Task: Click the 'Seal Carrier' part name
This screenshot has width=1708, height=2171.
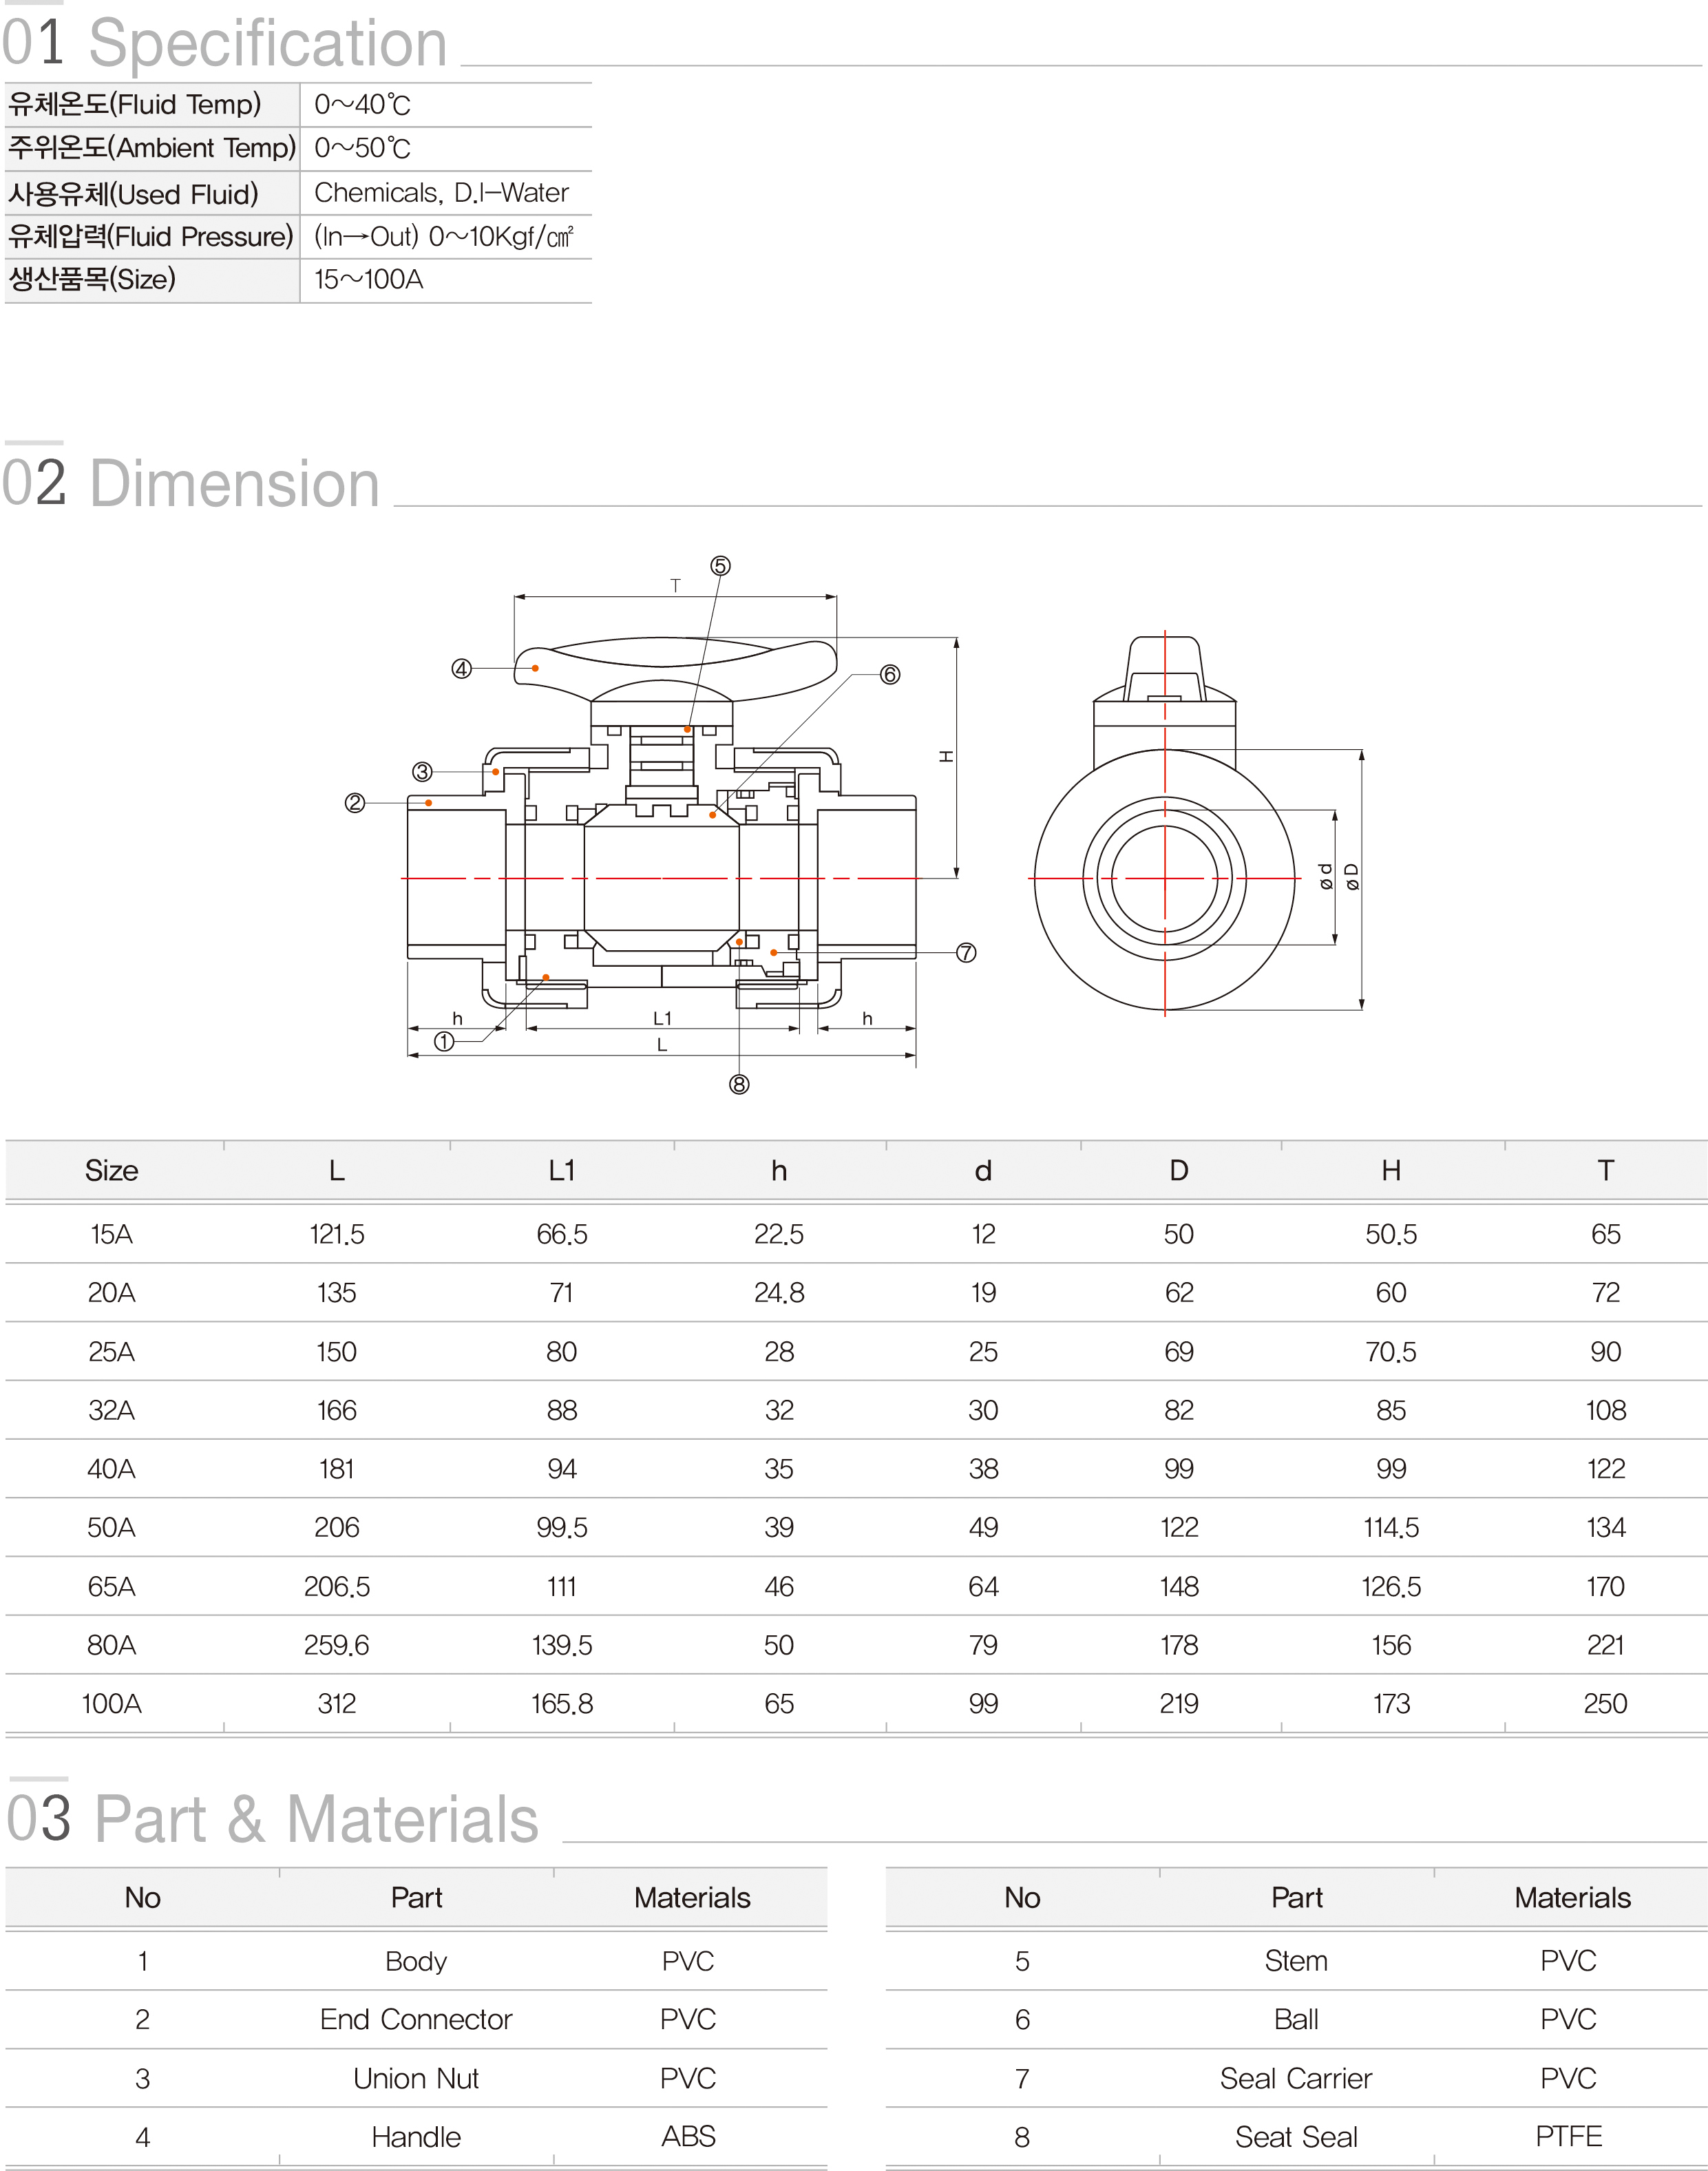Action: (x=1296, y=2078)
